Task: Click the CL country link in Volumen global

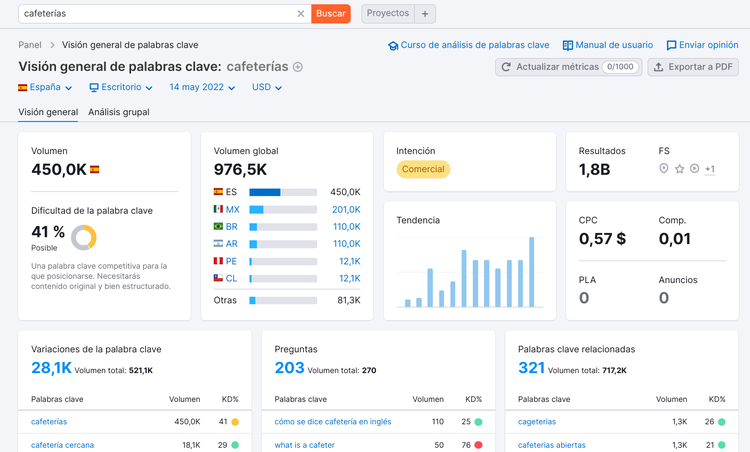Action: click(x=232, y=278)
